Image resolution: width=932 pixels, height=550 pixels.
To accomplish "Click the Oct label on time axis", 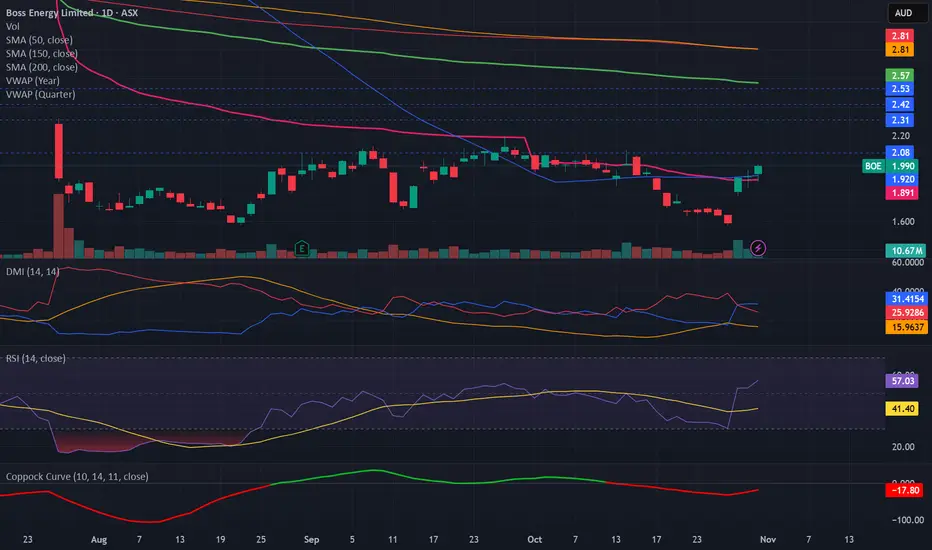I will click(x=534, y=539).
